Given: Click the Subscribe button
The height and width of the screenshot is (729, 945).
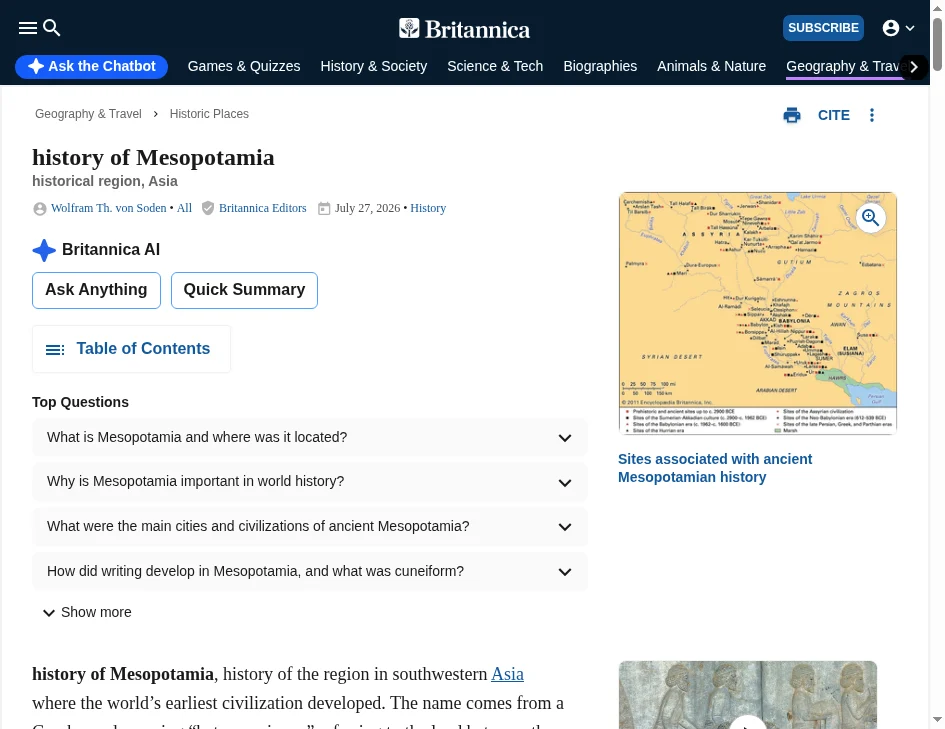Looking at the screenshot, I should (823, 28).
